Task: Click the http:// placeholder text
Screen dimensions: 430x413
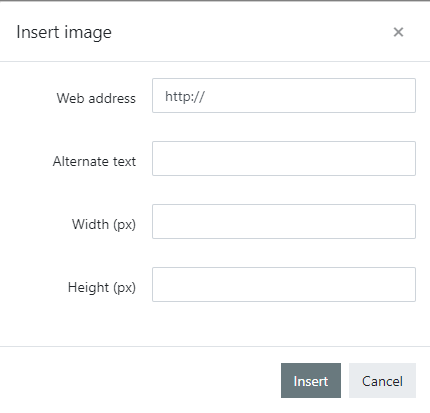Action: click(x=185, y=97)
